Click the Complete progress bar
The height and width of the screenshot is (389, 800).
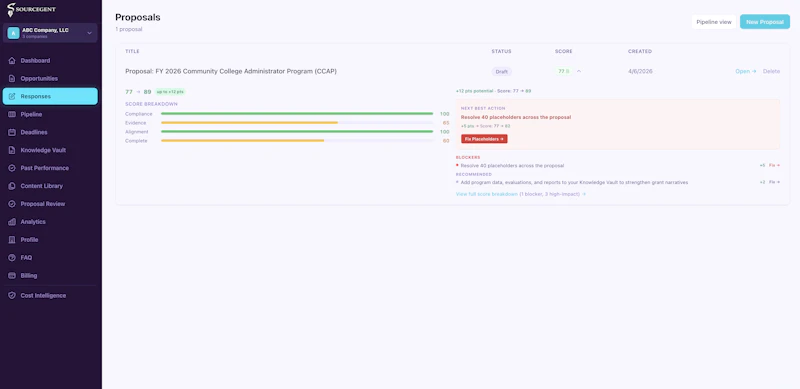[x=297, y=140]
